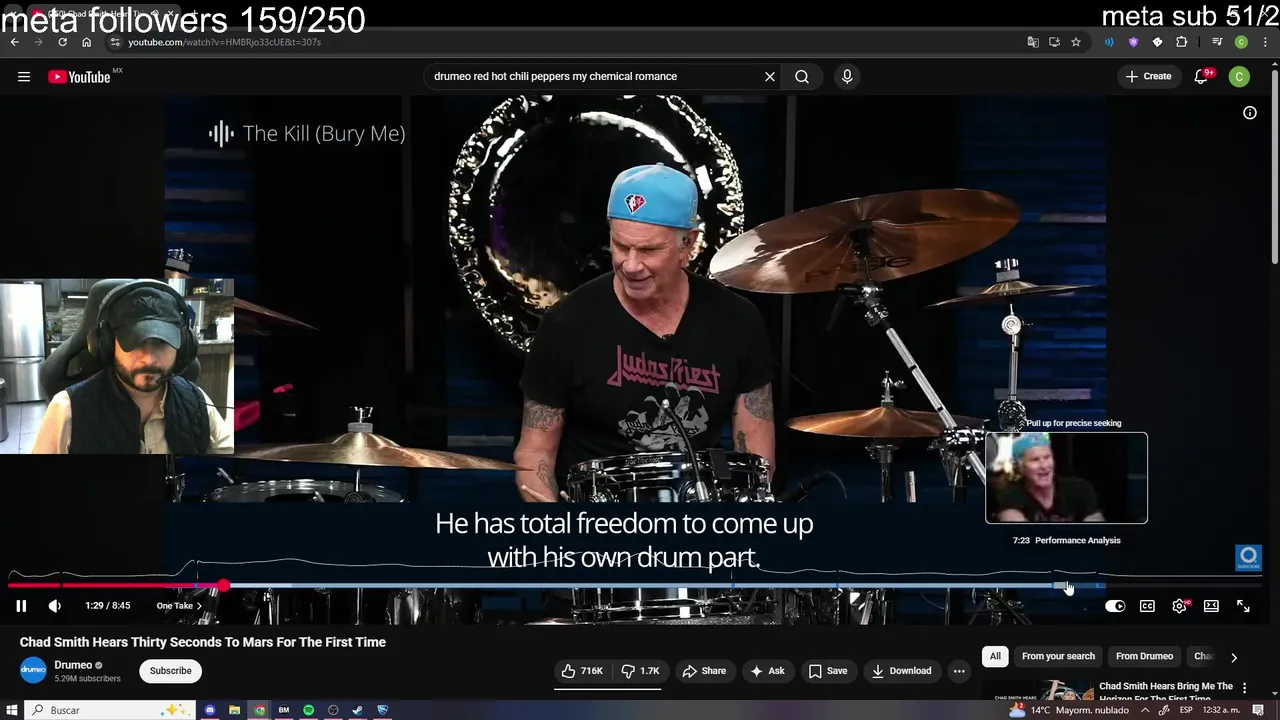Share this video

(x=704, y=671)
